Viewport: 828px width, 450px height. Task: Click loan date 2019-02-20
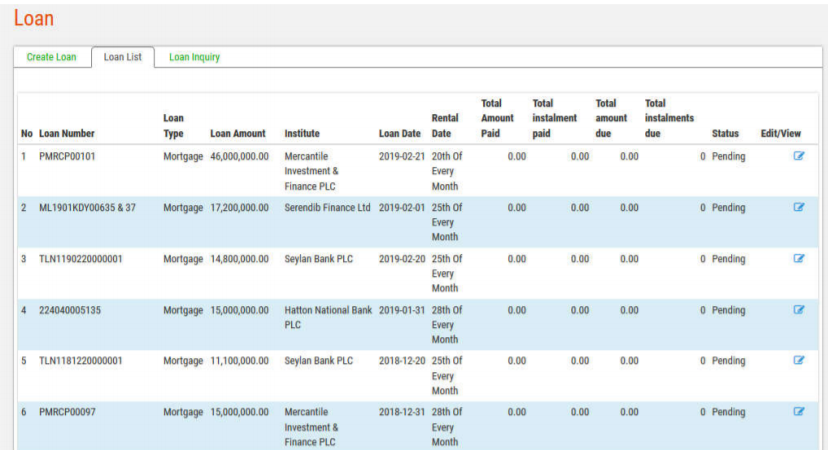point(401,259)
